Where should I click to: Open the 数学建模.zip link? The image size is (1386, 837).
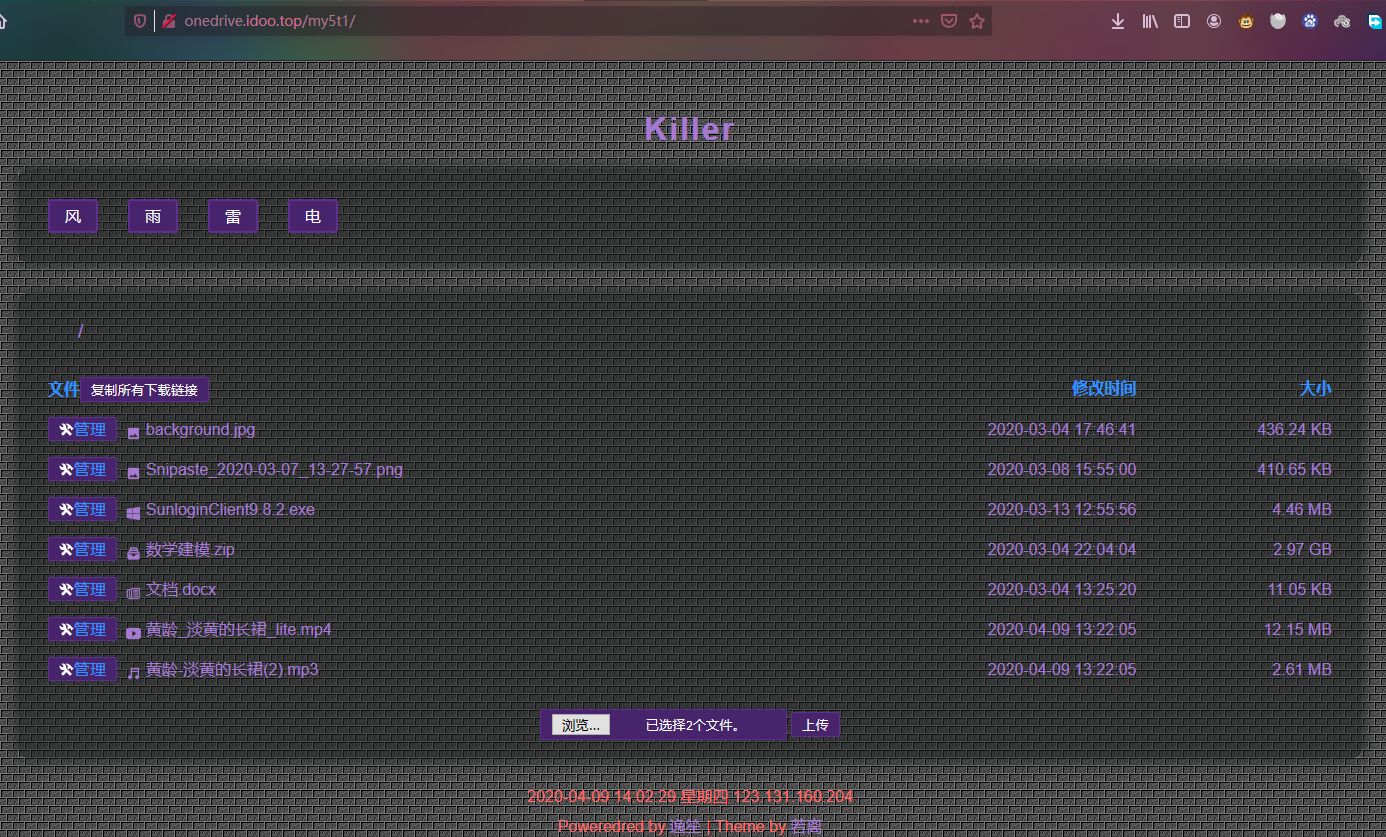(x=190, y=550)
